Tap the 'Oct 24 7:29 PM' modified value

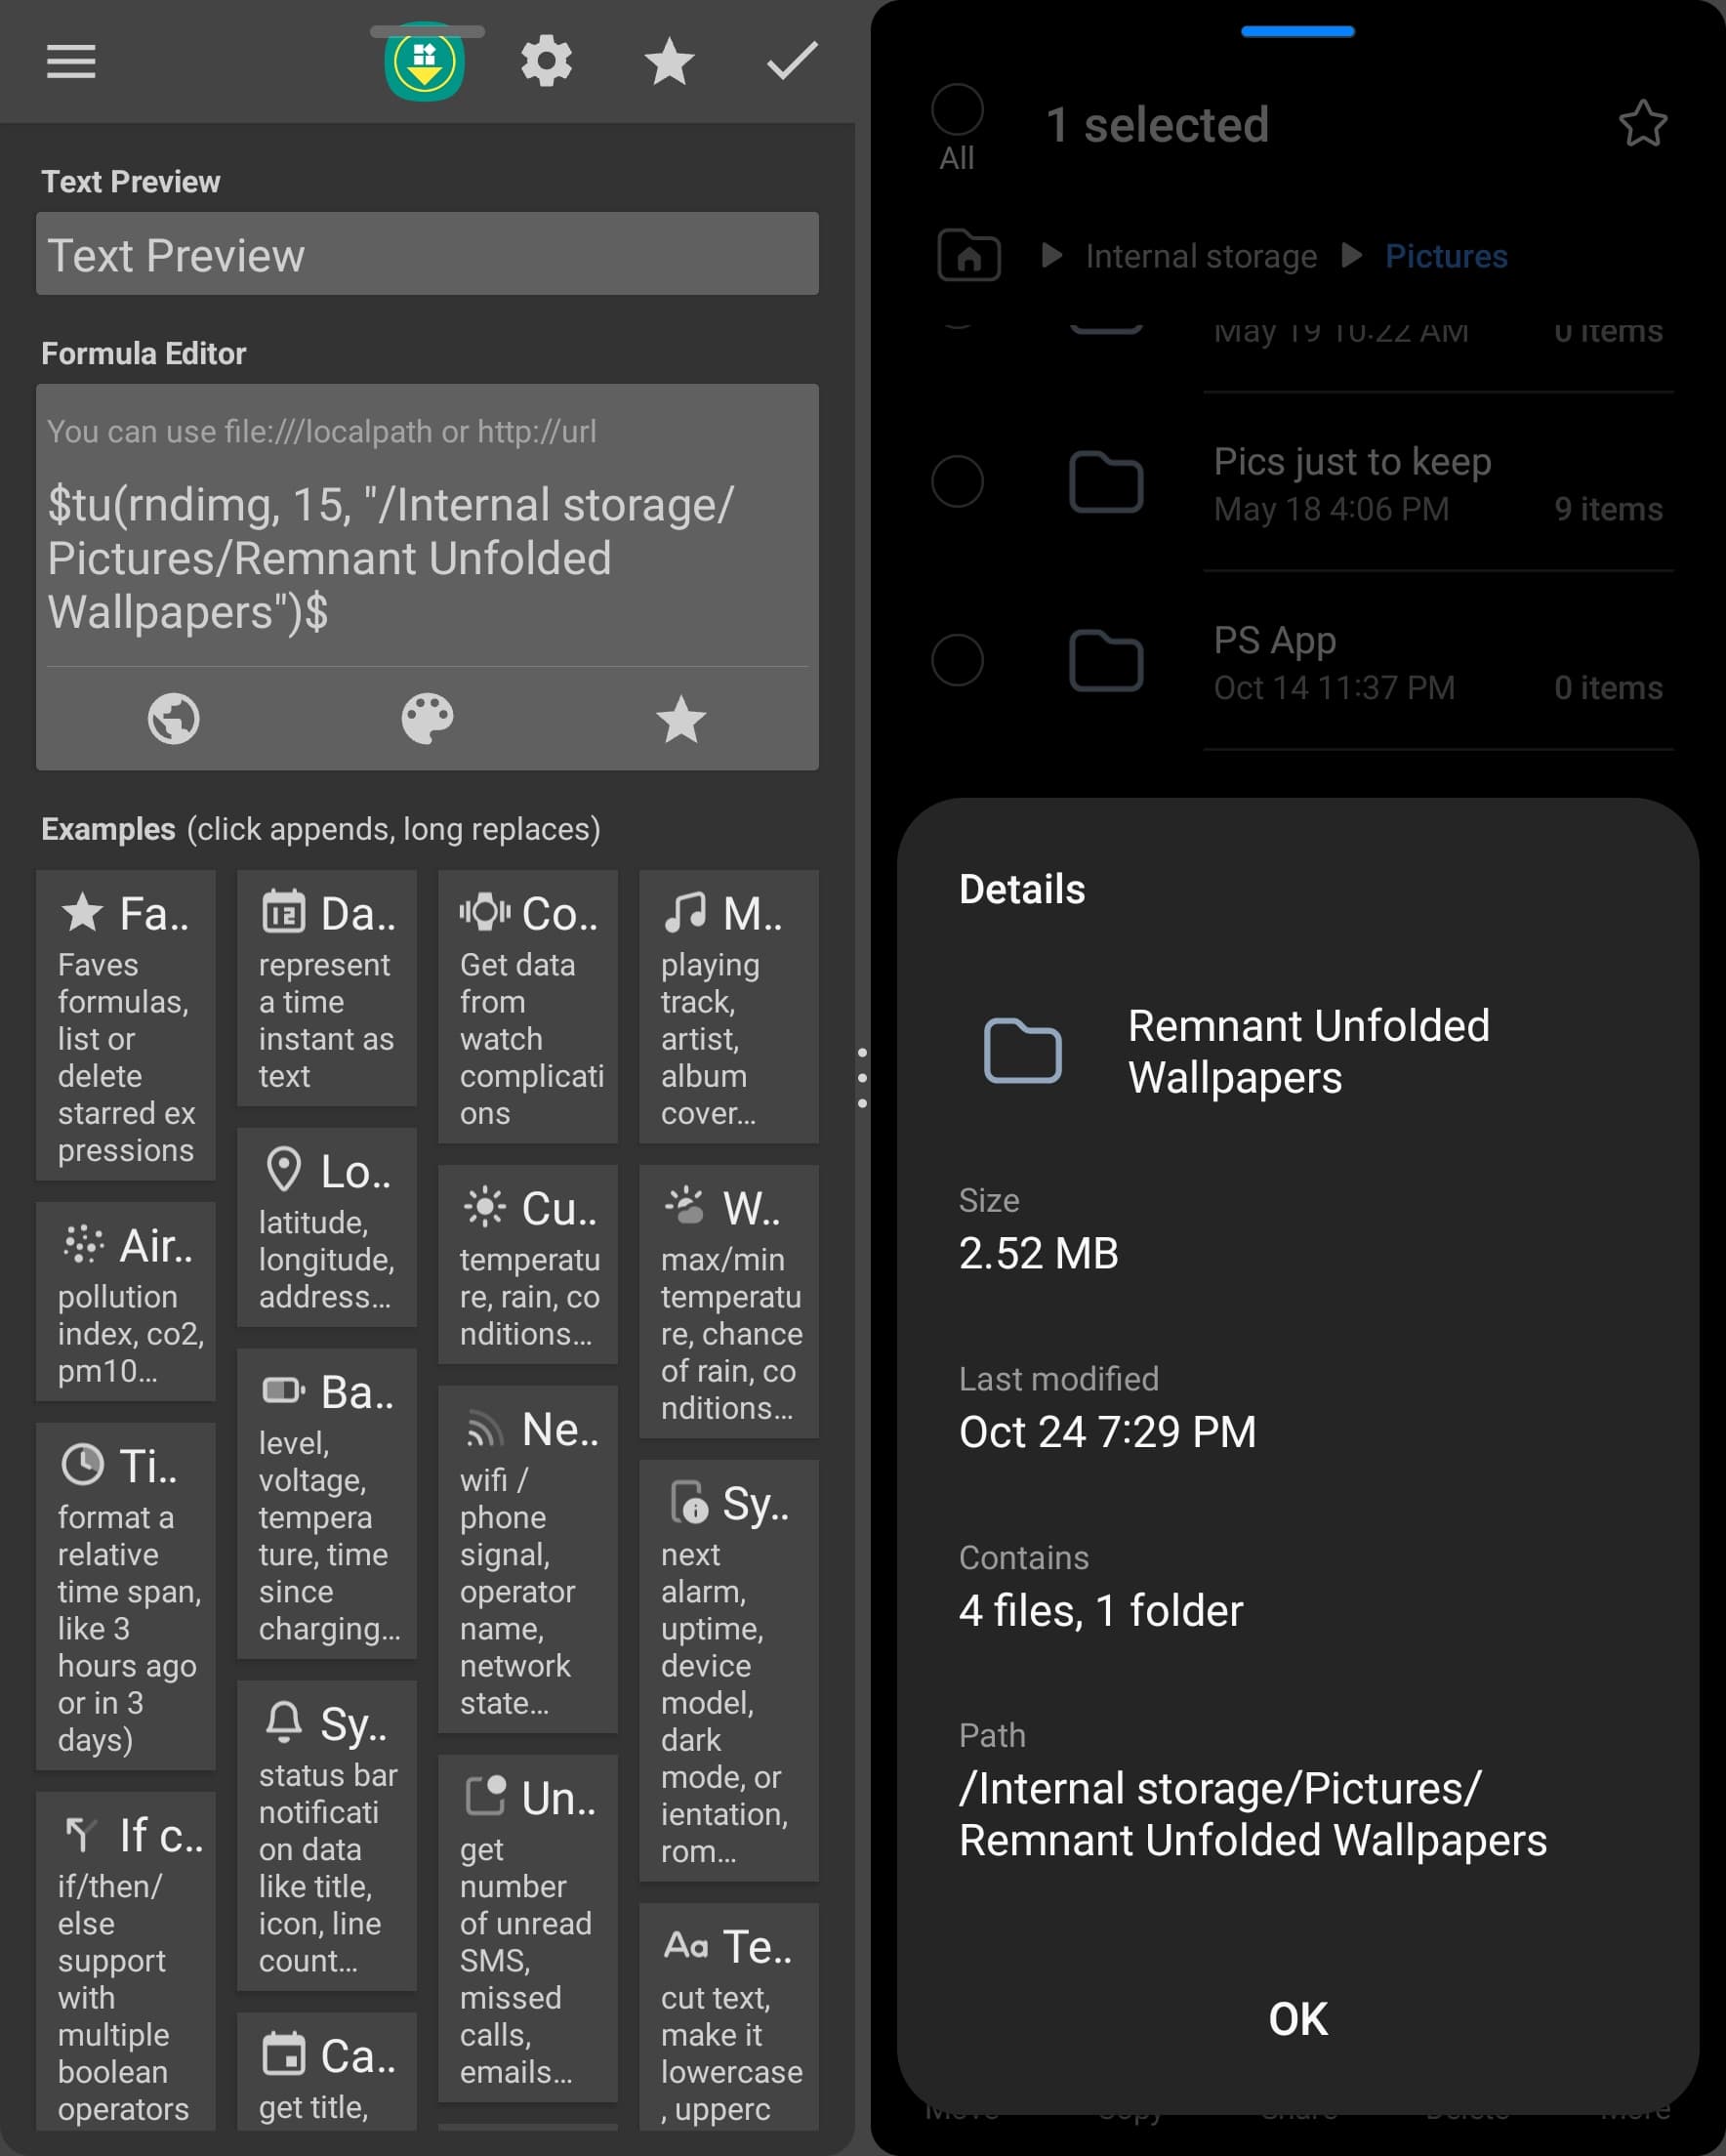(1107, 1431)
